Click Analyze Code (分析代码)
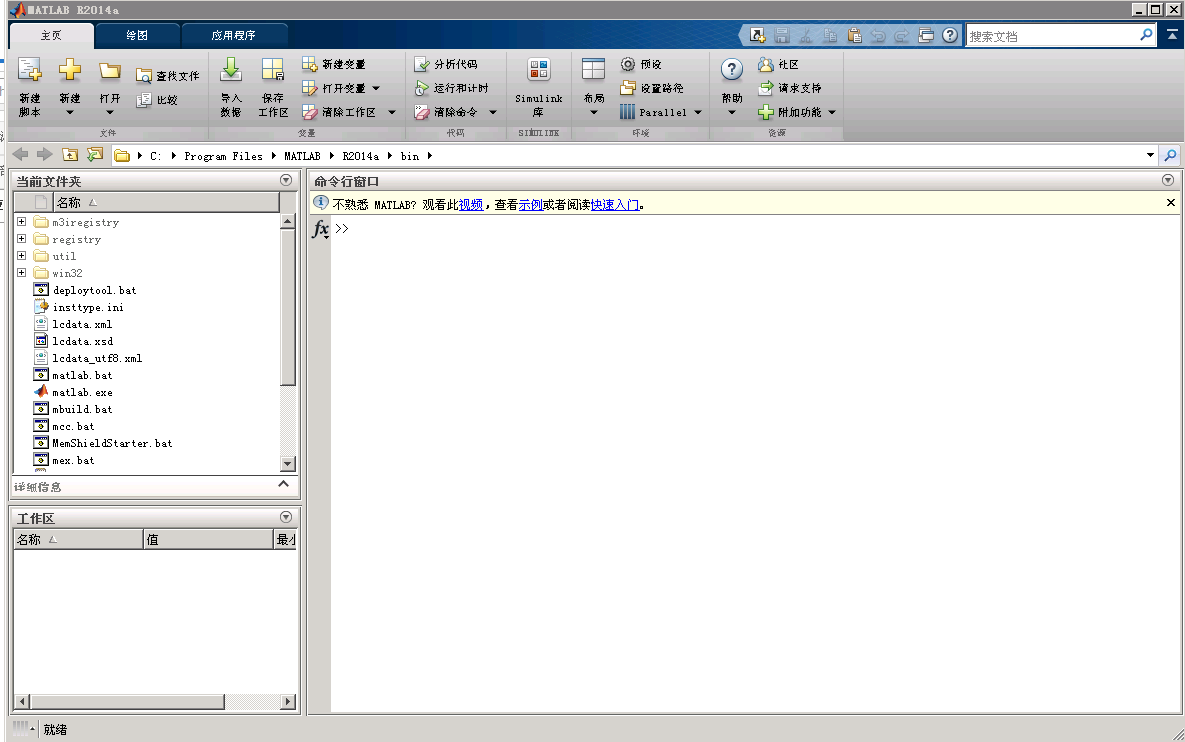The height and width of the screenshot is (742, 1185). (x=446, y=64)
